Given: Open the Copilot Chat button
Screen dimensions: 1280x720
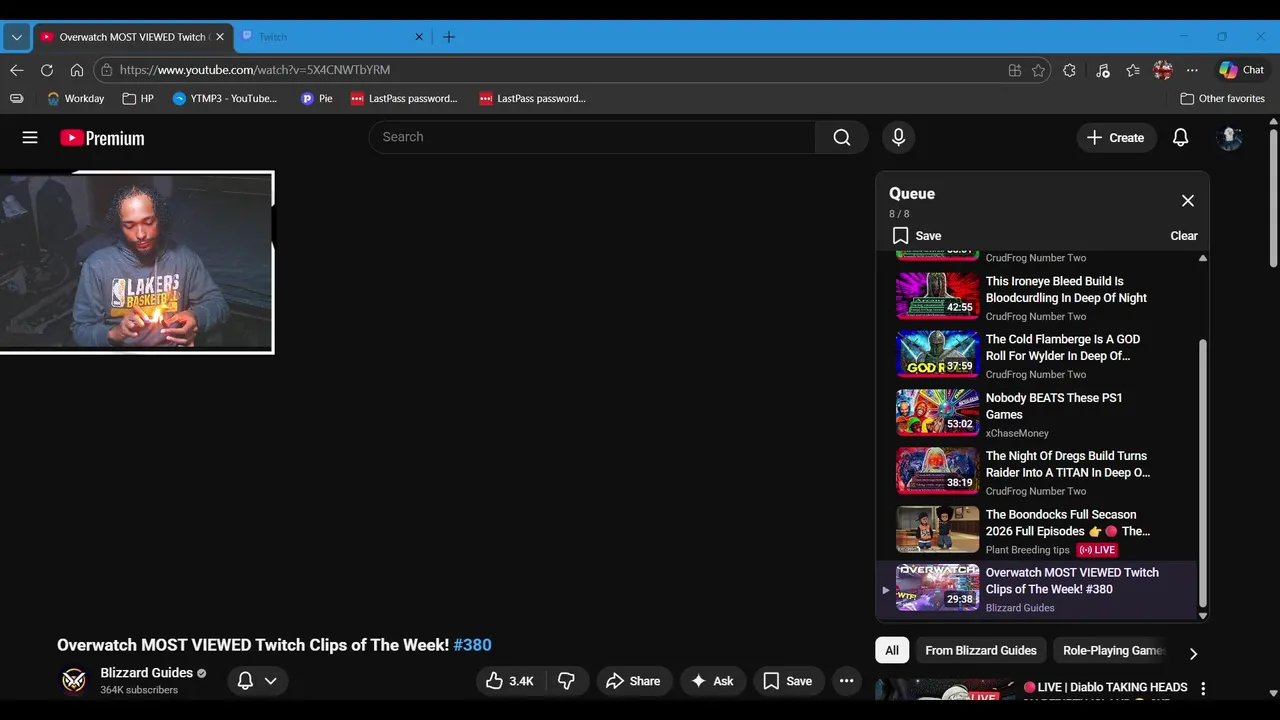Looking at the screenshot, I should 1241,70.
